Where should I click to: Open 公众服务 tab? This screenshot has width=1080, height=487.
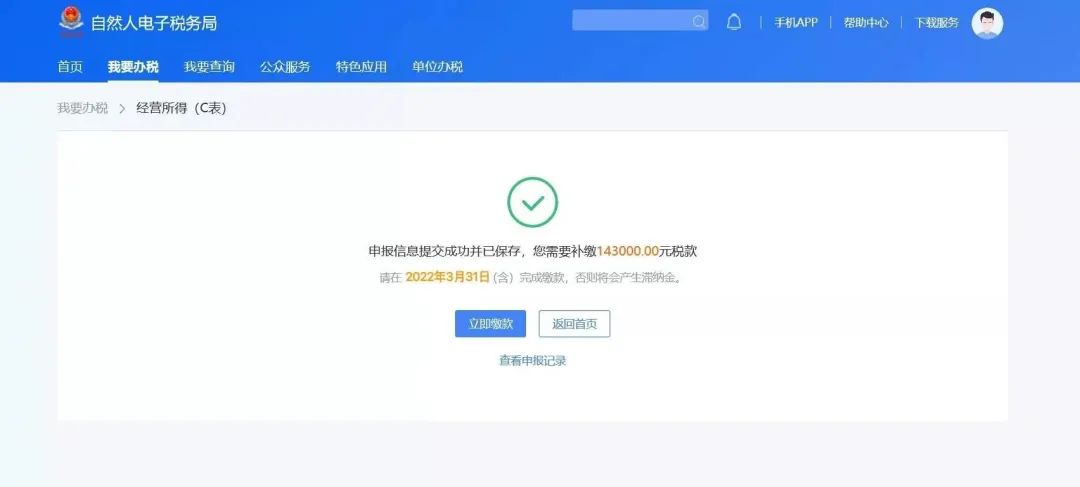(x=285, y=67)
